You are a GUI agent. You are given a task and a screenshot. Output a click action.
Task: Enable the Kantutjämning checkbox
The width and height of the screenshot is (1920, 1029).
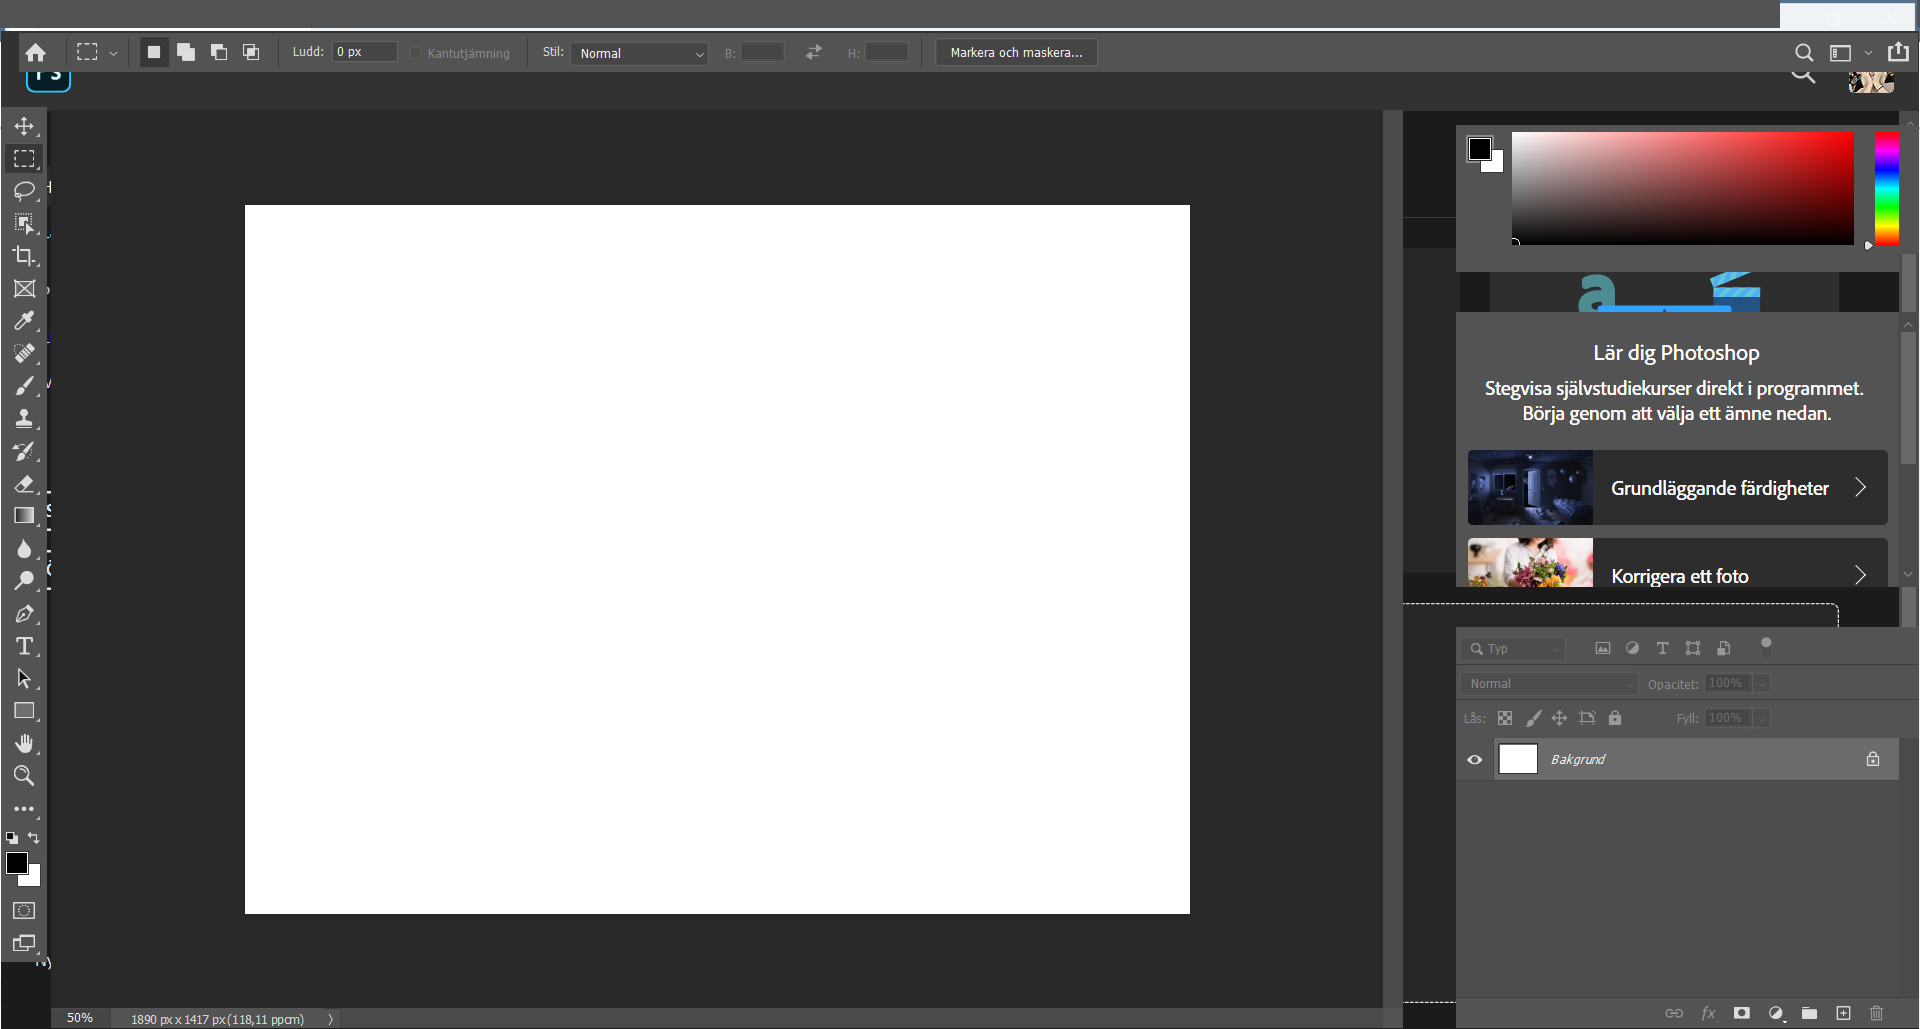point(414,53)
